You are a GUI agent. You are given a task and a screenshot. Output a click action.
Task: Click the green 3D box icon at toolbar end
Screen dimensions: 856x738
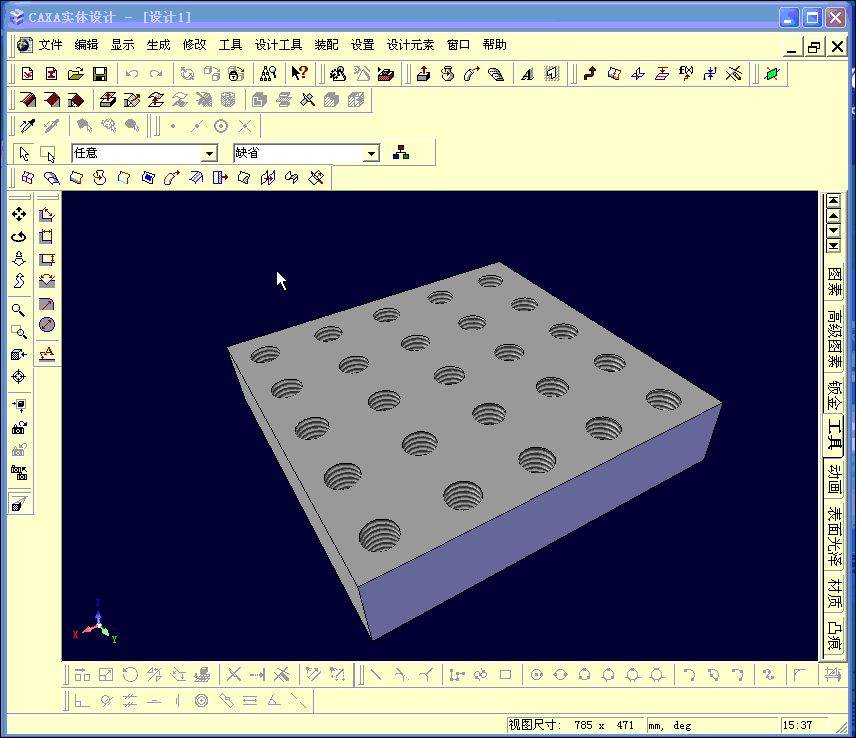tap(772, 74)
